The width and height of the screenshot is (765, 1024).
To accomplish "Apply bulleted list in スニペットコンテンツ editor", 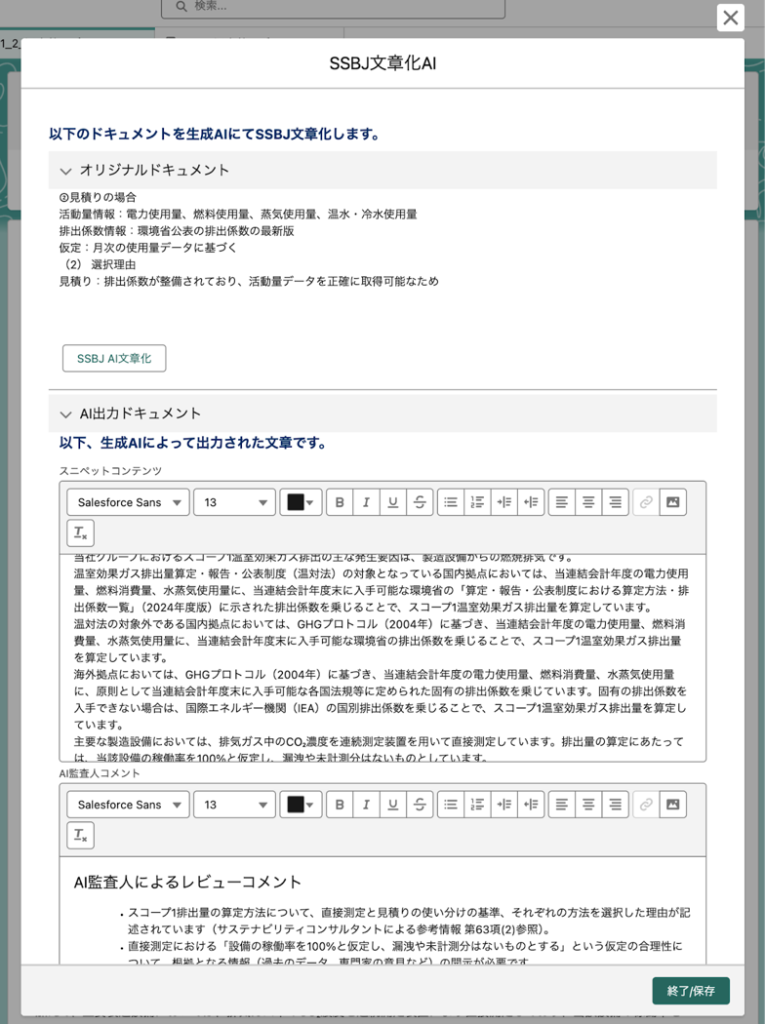I will click(x=451, y=502).
